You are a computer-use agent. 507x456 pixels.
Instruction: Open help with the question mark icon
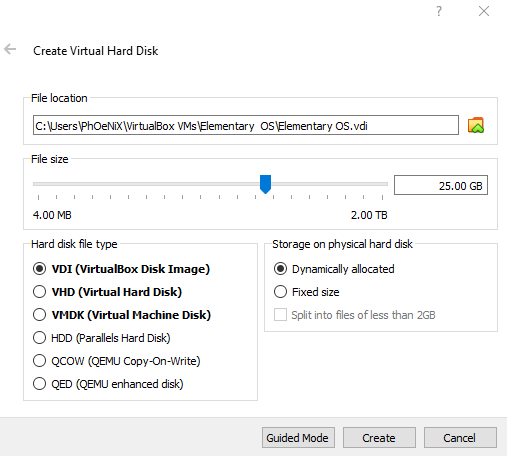[x=439, y=11]
